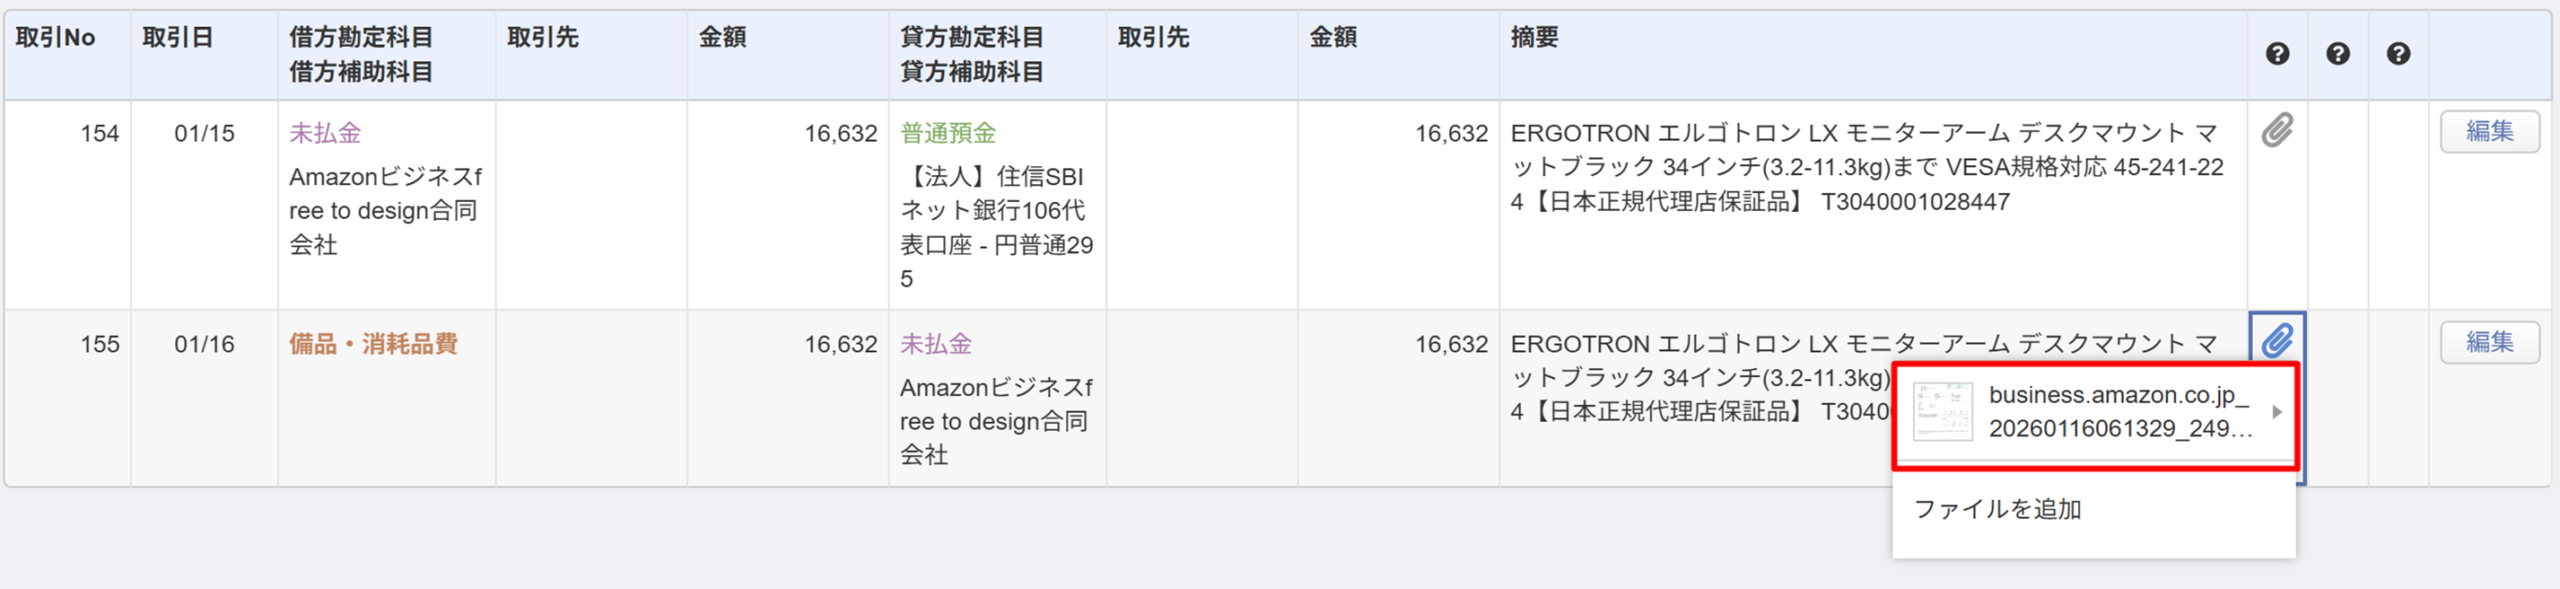Image resolution: width=2560 pixels, height=589 pixels.
Task: Expand arrow beside business.amazon.co.jp file
Action: 2277,412
